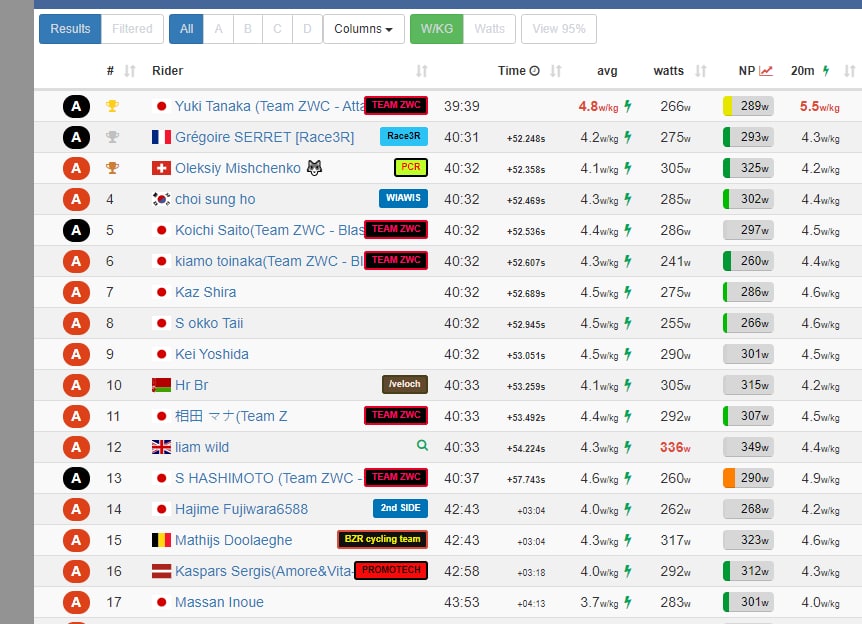Sort by Time column arrows
This screenshot has width=862, height=624.
point(556,71)
